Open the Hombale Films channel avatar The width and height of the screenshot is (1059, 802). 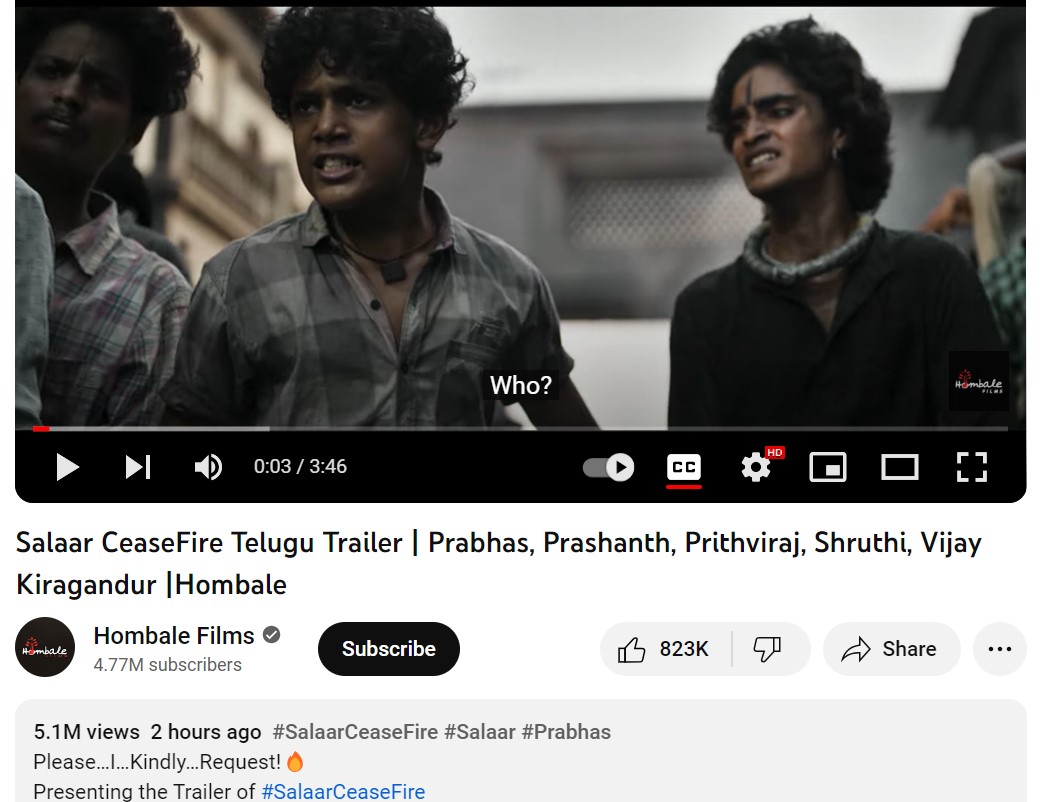pyautogui.click(x=45, y=647)
